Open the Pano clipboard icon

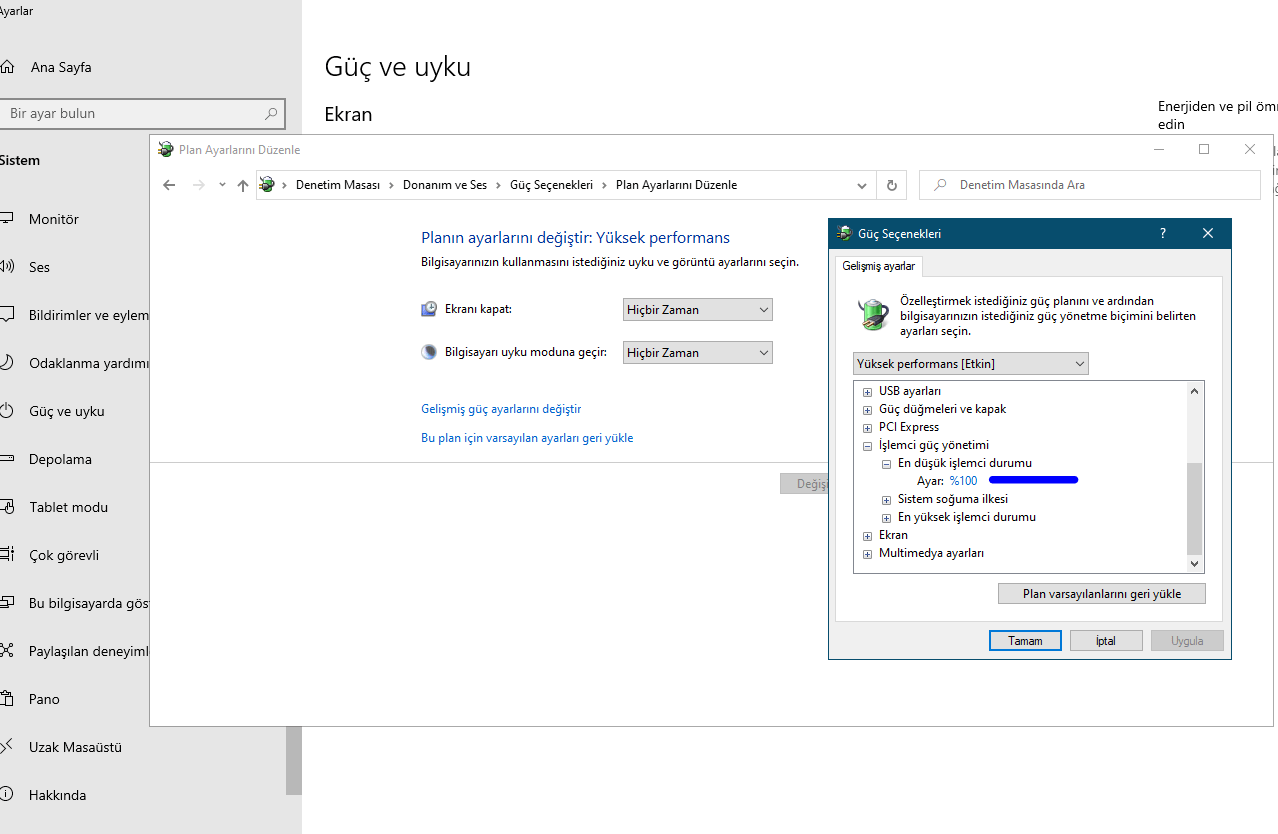pos(7,699)
